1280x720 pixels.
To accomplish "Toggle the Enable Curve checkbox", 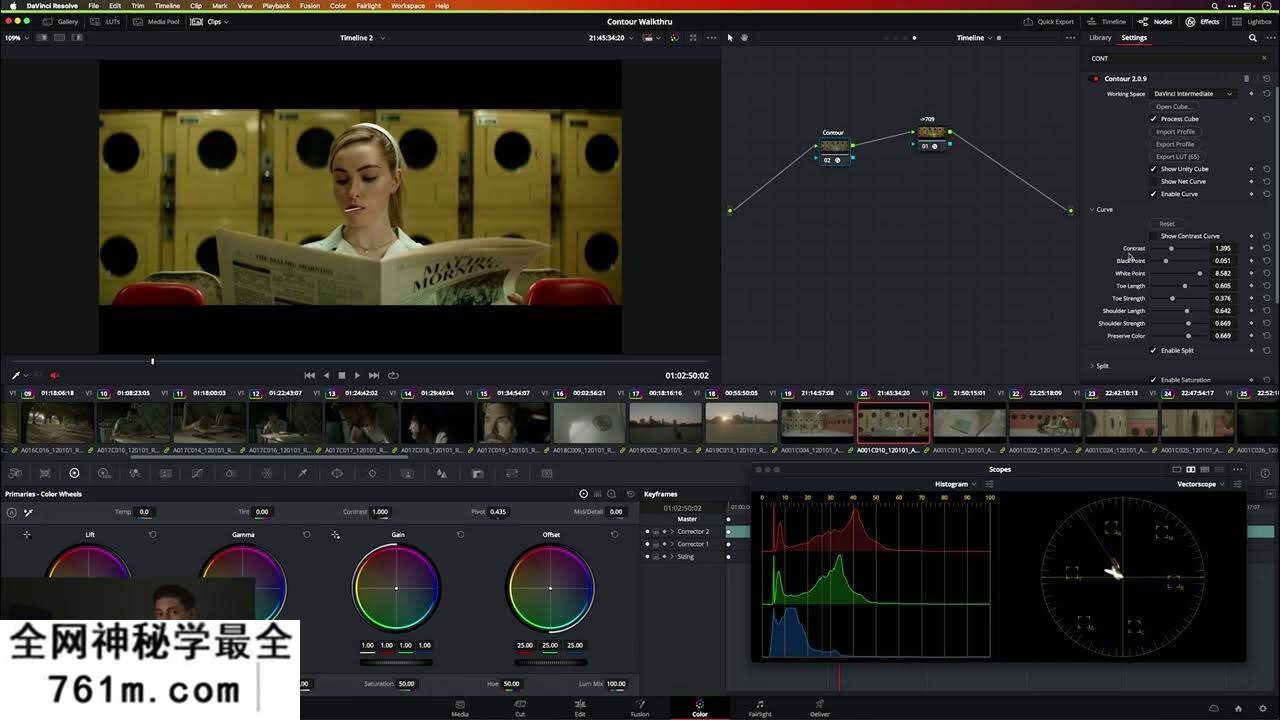I will [1153, 194].
